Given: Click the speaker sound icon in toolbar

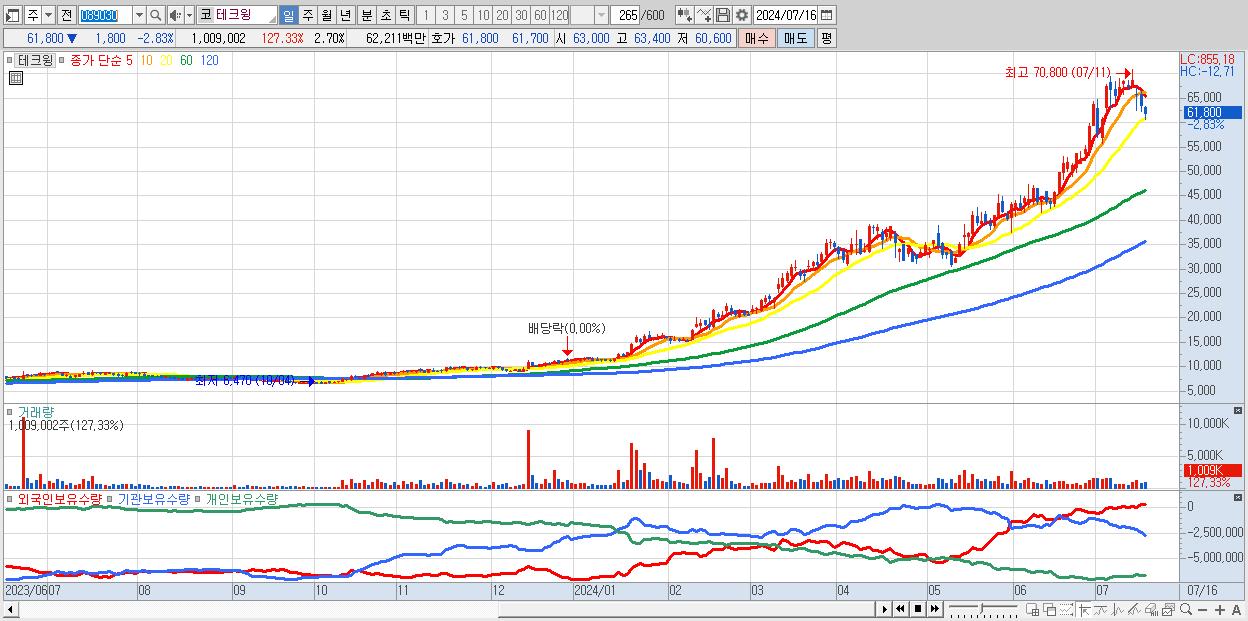Looking at the screenshot, I should 175,15.
